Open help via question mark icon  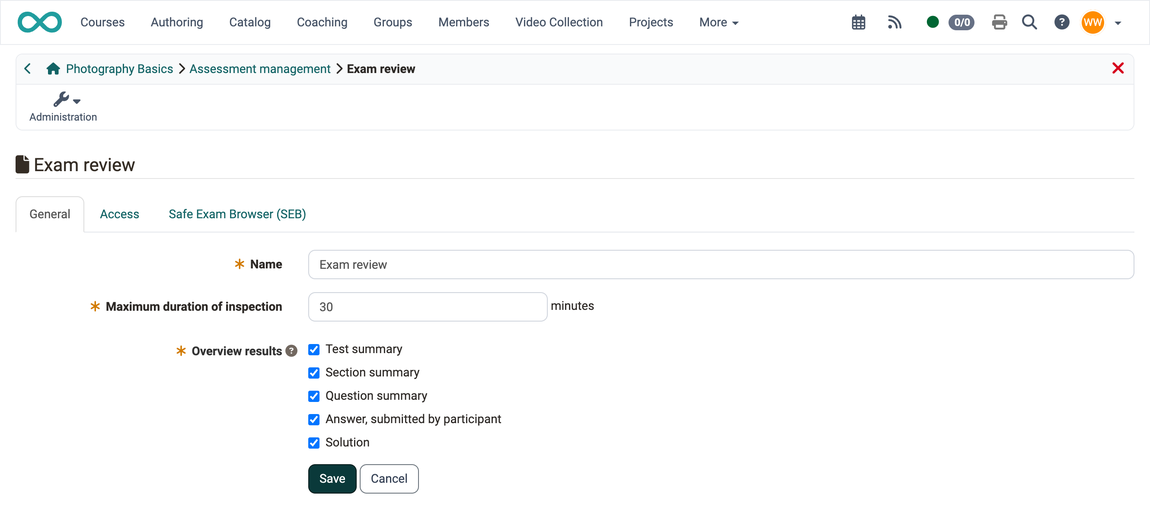point(1061,23)
